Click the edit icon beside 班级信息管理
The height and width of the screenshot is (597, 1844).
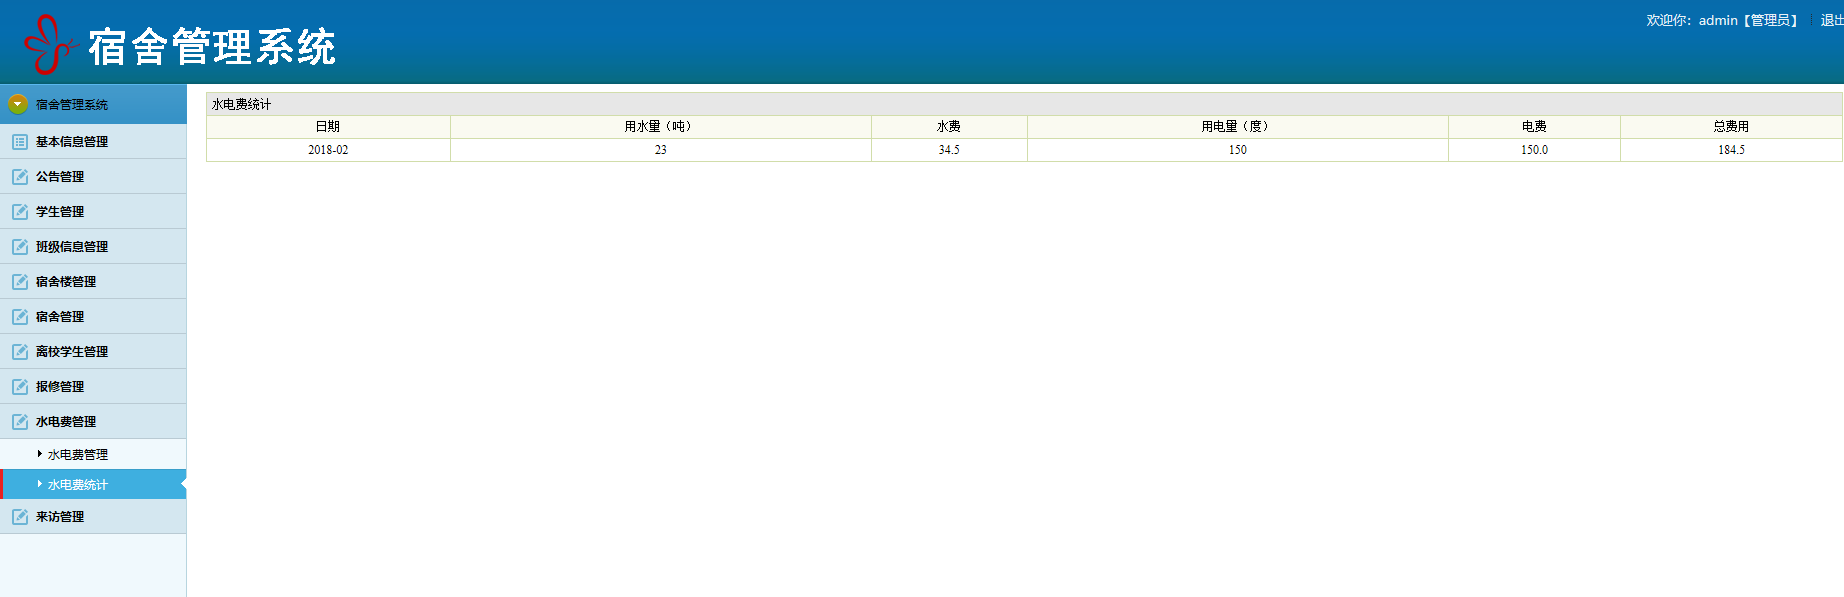point(20,247)
